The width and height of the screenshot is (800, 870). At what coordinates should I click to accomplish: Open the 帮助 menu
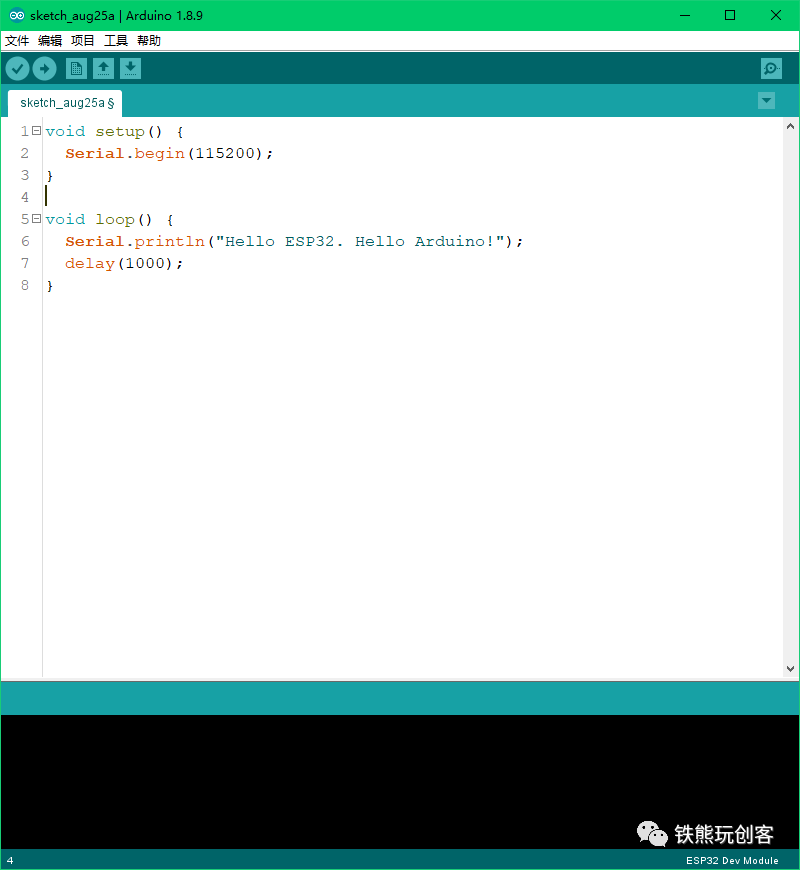tap(149, 41)
